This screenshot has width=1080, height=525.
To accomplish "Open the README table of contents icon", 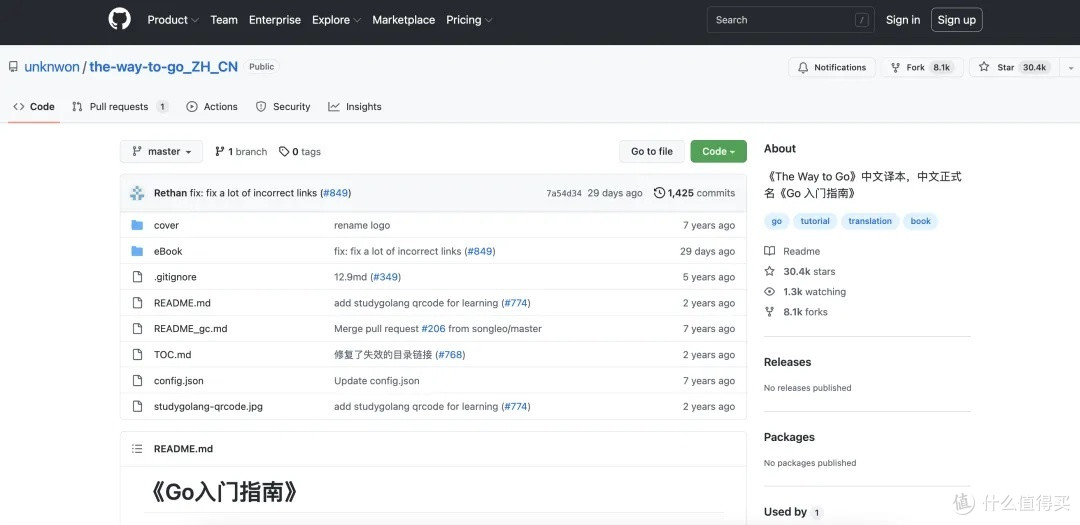I will (137, 449).
